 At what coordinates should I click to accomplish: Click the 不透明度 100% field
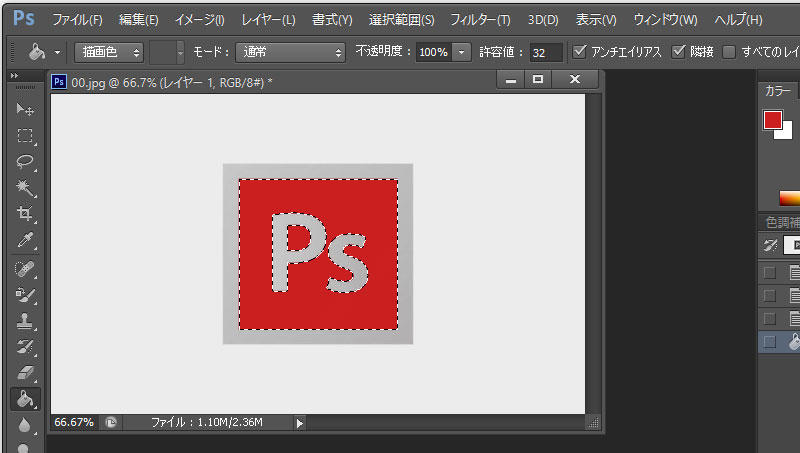pos(433,52)
